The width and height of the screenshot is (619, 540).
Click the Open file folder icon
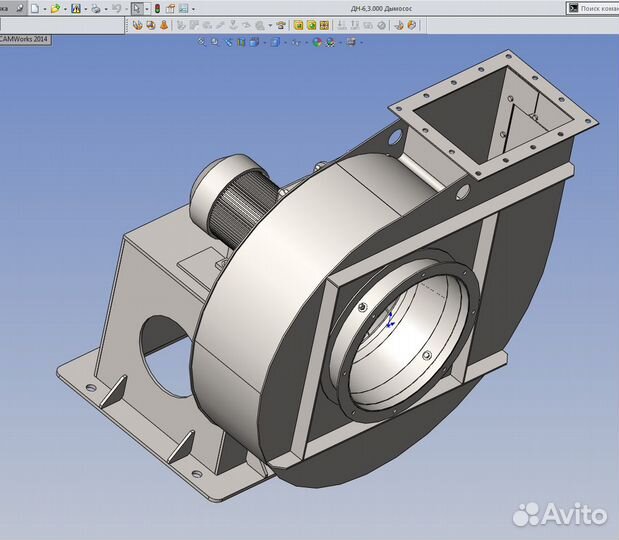coord(56,8)
